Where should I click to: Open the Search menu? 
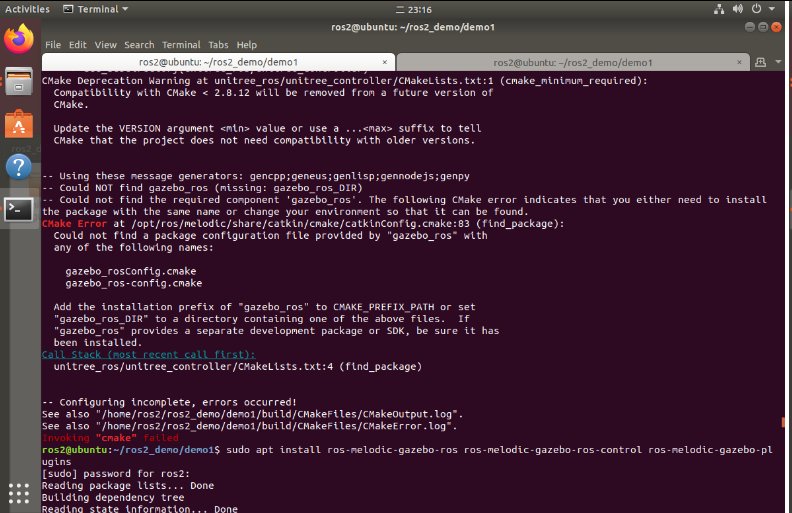tap(139, 45)
